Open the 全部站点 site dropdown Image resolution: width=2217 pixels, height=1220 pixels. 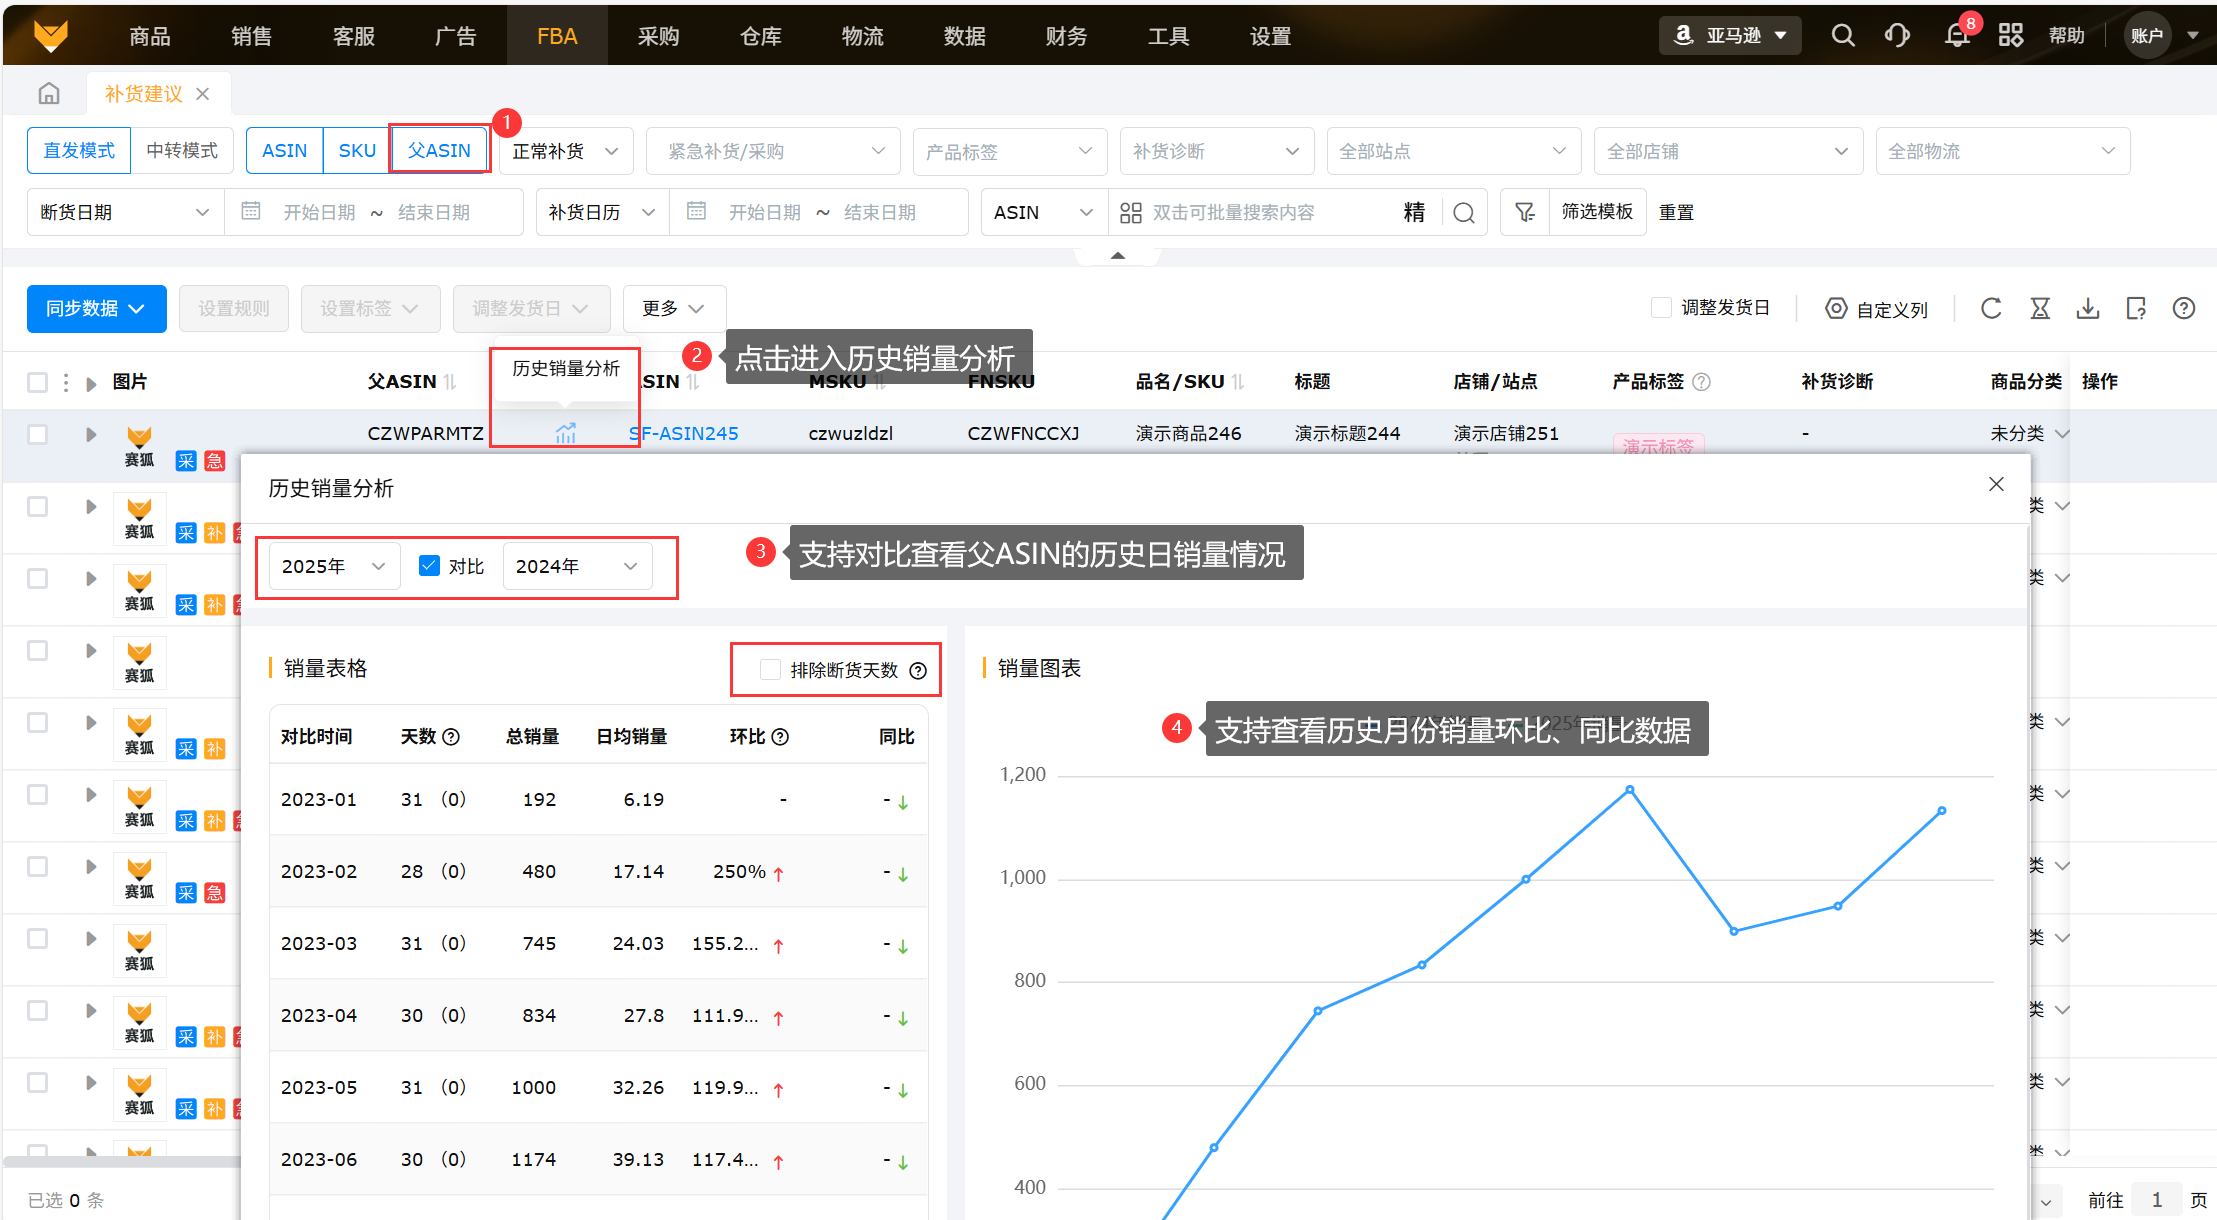1452,151
